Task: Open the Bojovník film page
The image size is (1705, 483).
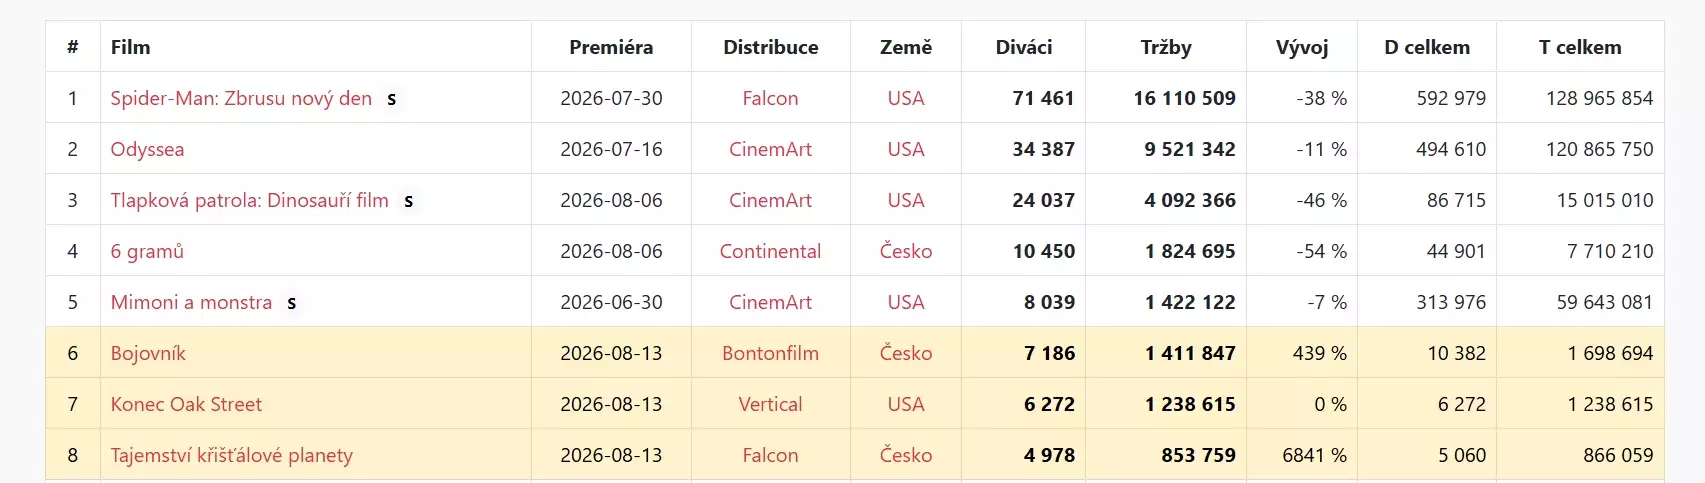Action: [148, 353]
